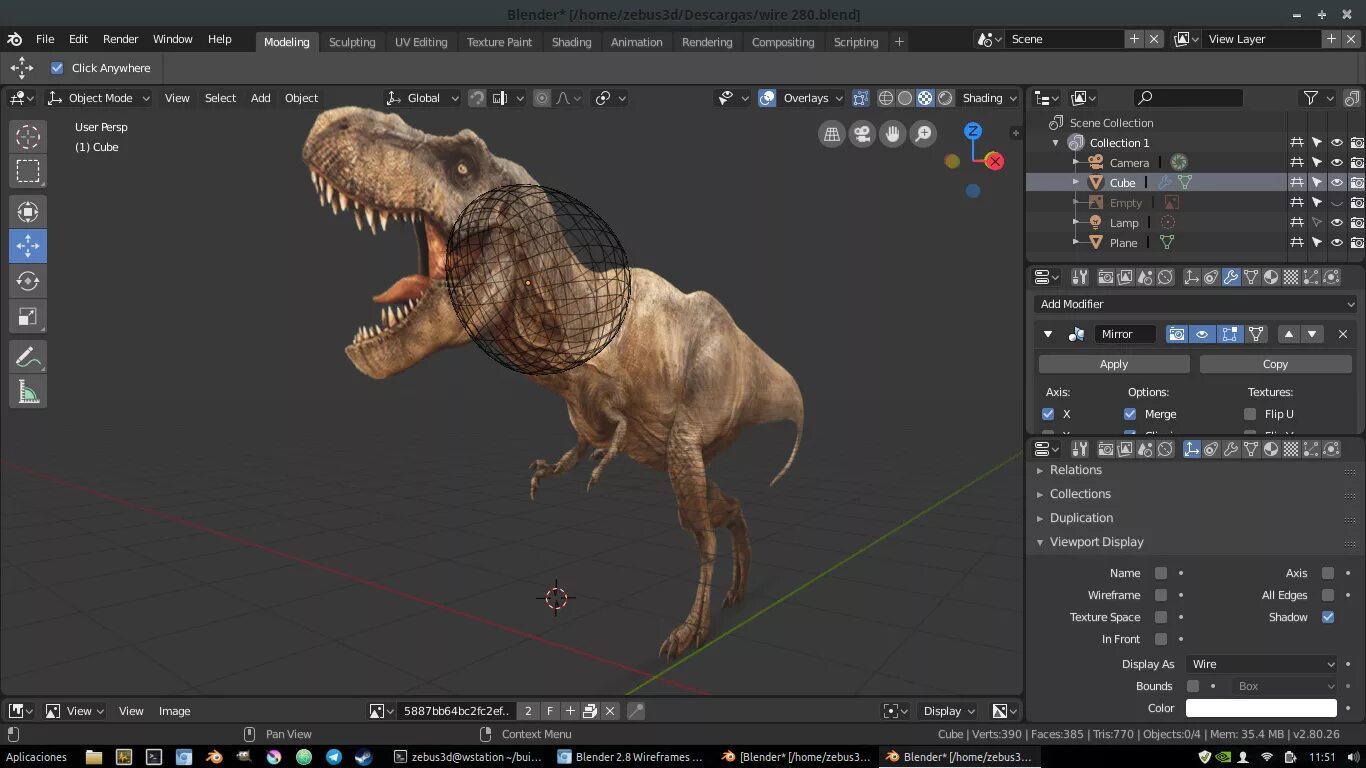Click the camera view icon in viewport
The width and height of the screenshot is (1366, 768).
pos(861,134)
